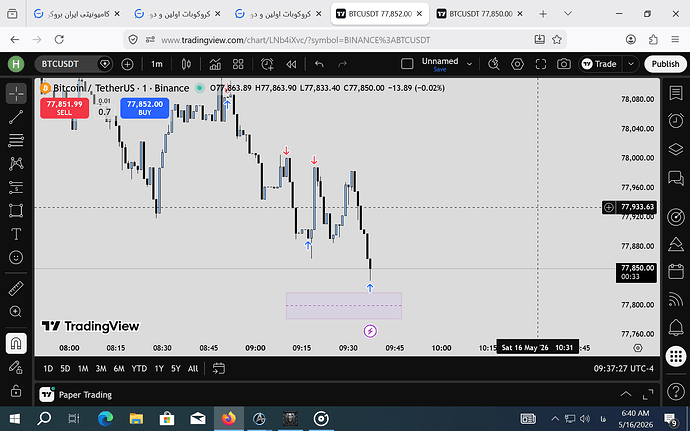This screenshot has height=431, width=690.
Task: Start bar replay mode
Action: click(291, 64)
